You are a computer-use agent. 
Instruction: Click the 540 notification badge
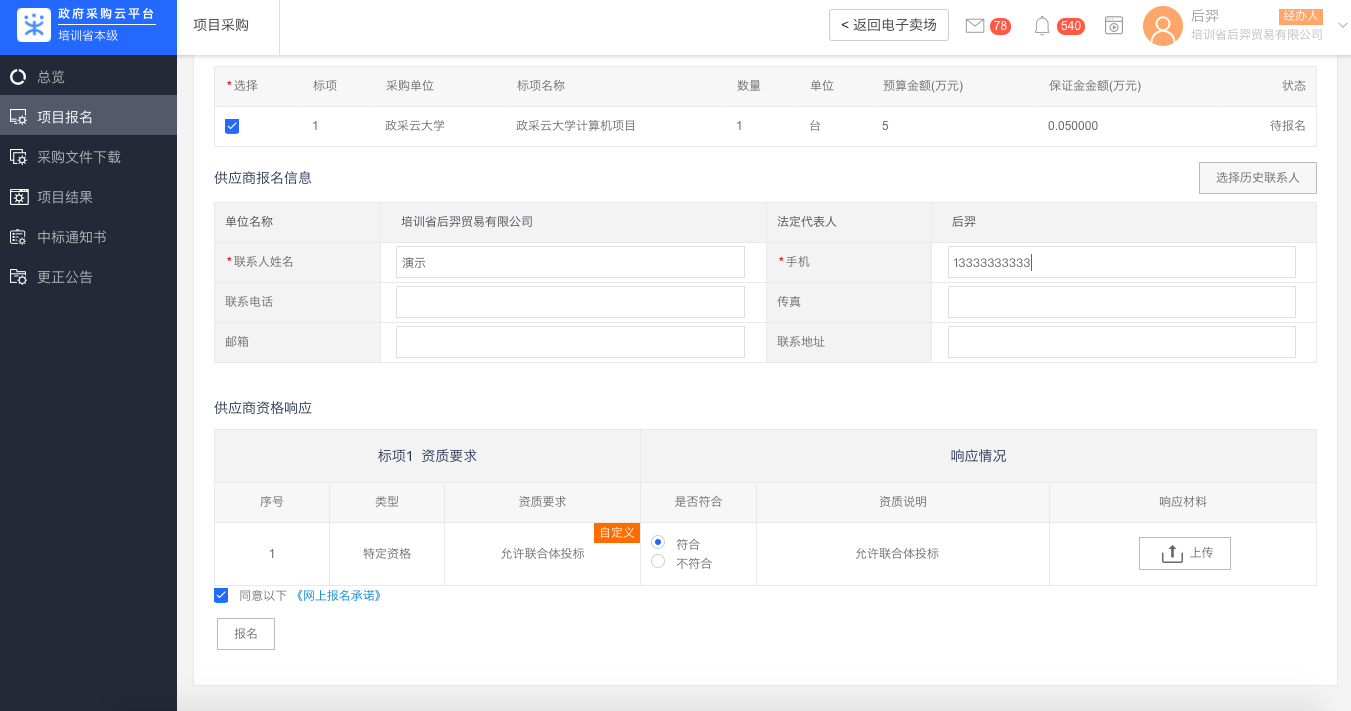[x=1071, y=26]
